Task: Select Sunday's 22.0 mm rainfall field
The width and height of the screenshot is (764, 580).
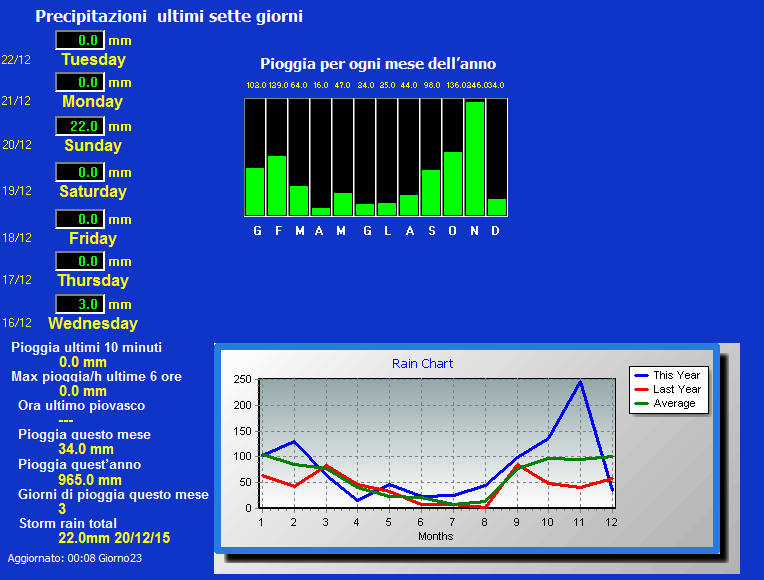Action: pos(80,126)
